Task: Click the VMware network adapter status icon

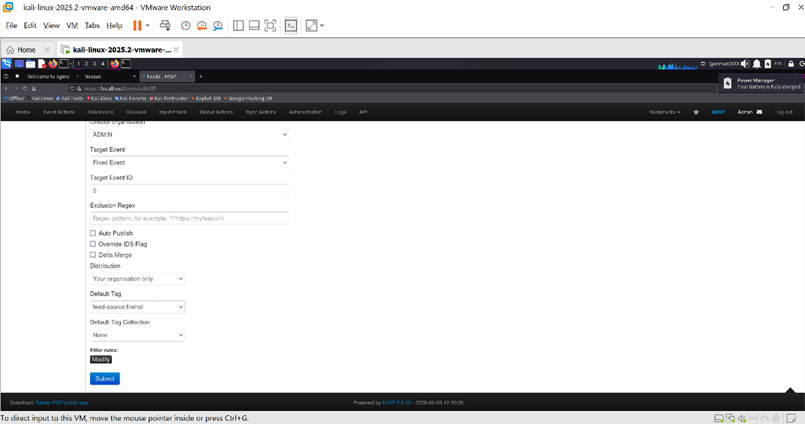Action: [730, 418]
